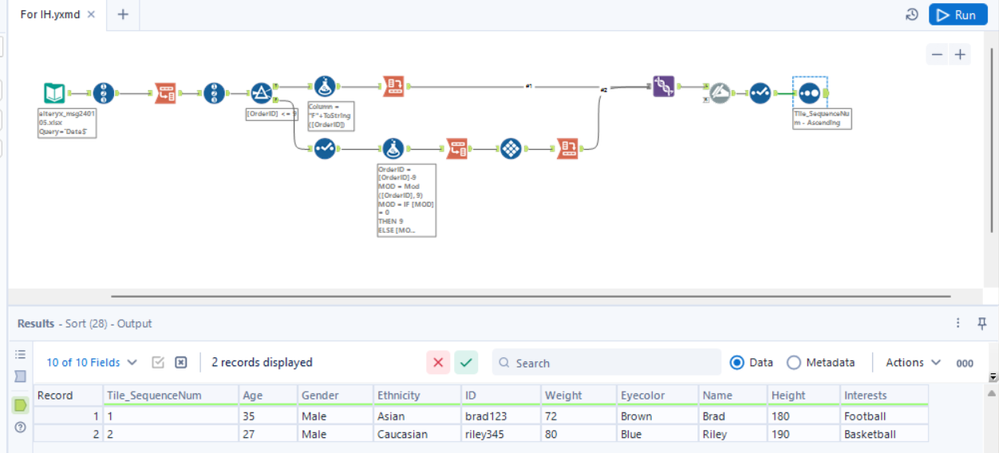
Task: Click the upper Formula tool with Column expression
Action: coord(325,86)
